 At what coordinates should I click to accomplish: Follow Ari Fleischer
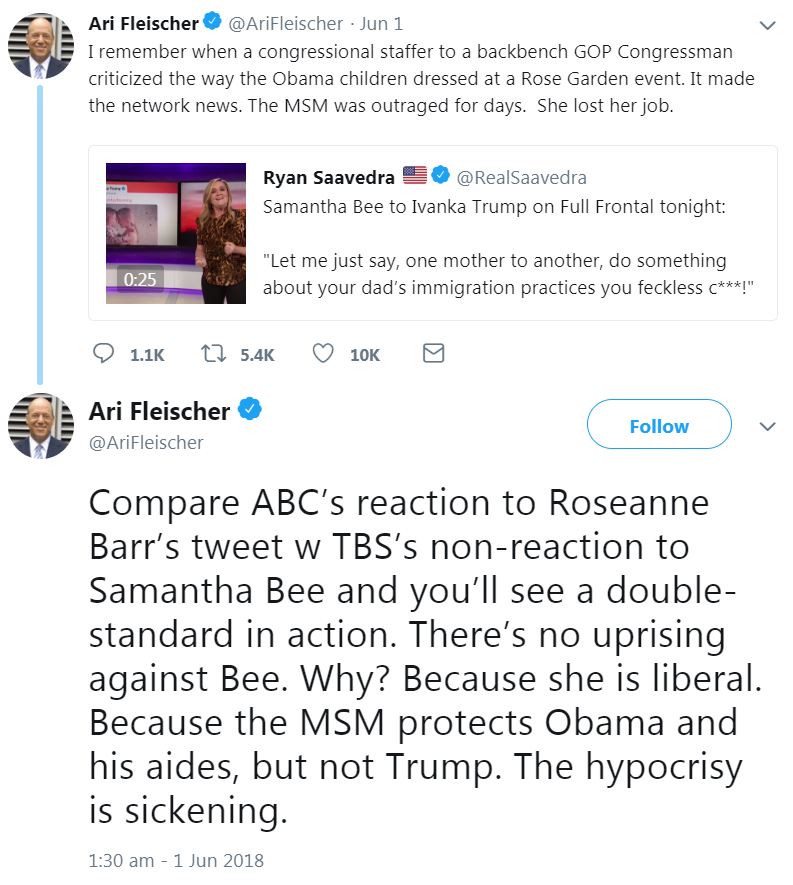pyautogui.click(x=658, y=425)
